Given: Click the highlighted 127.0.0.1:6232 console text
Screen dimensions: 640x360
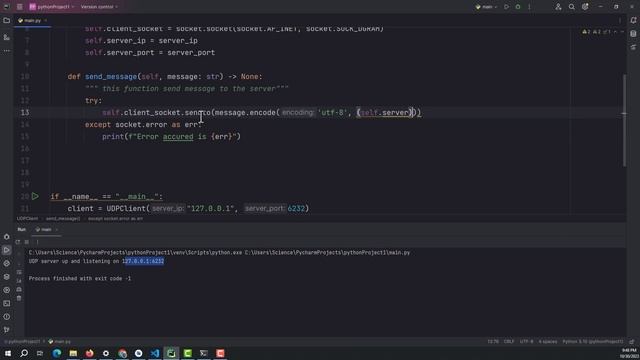Looking at the screenshot, I should pyautogui.click(x=143, y=261).
